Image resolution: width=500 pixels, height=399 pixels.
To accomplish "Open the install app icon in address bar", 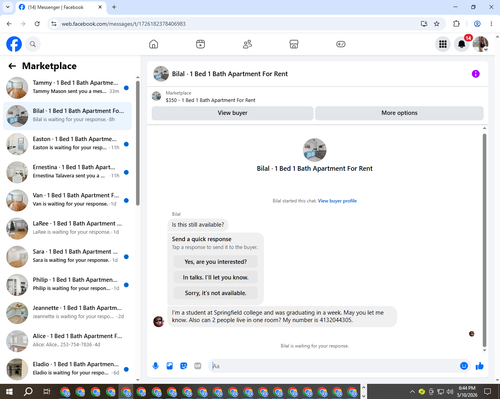I will point(424,24).
